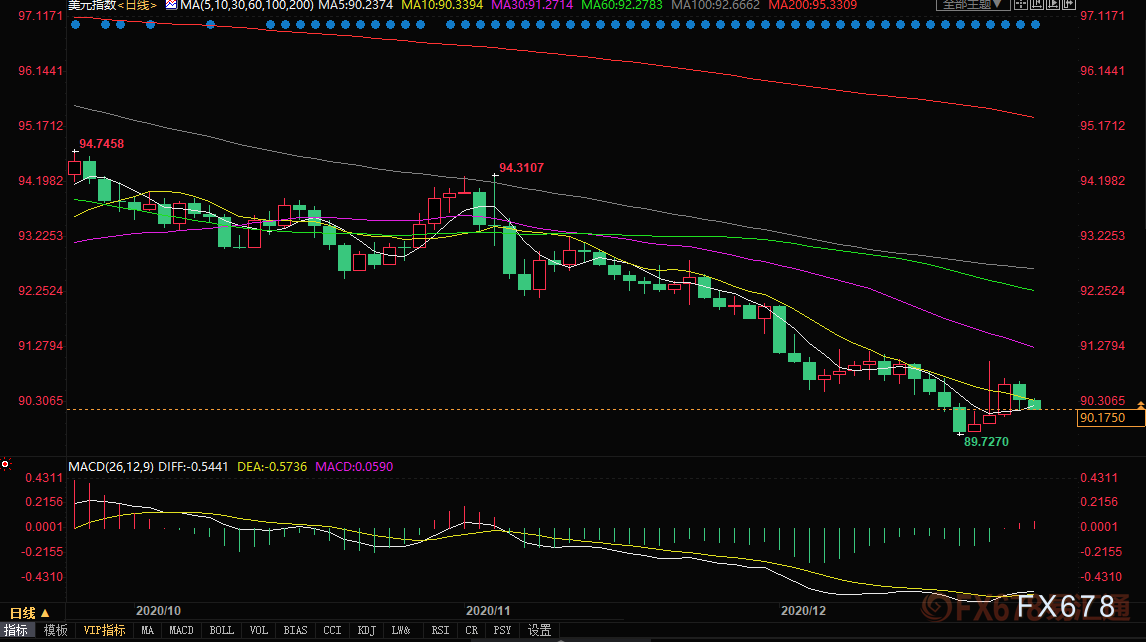The image size is (1146, 642).
Task: Toggle the BOLL indicator
Action: (222, 630)
